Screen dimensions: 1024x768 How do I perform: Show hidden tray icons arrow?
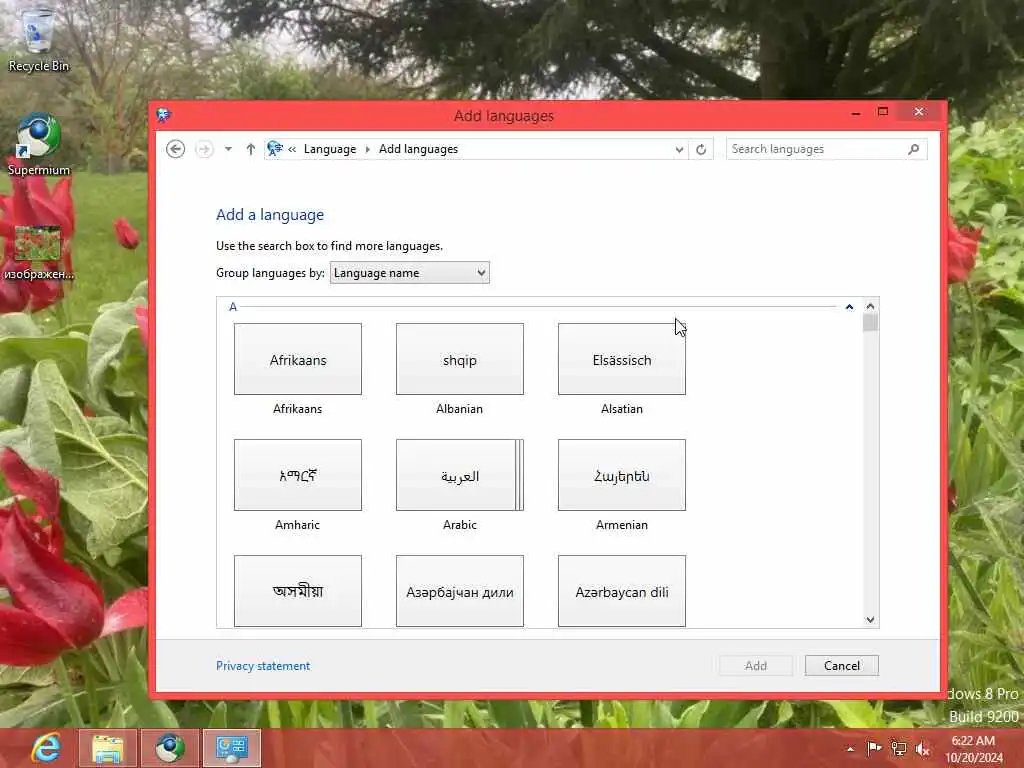(850, 749)
